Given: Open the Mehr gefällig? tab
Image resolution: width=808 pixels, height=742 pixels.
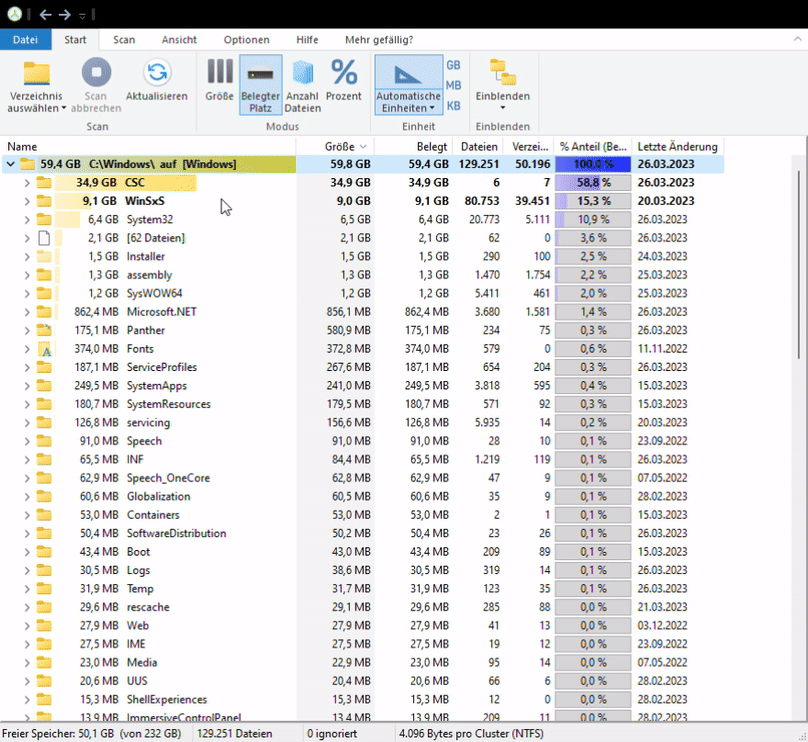Looking at the screenshot, I should pyautogui.click(x=379, y=40).
